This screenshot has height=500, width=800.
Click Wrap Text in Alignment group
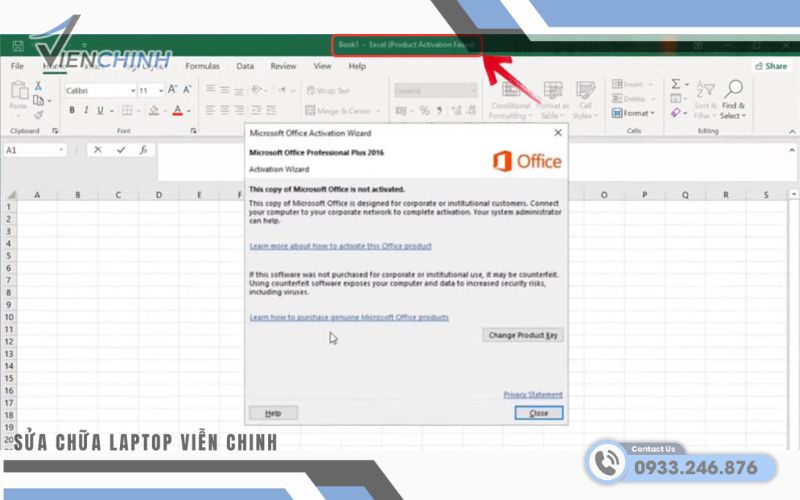tap(328, 90)
